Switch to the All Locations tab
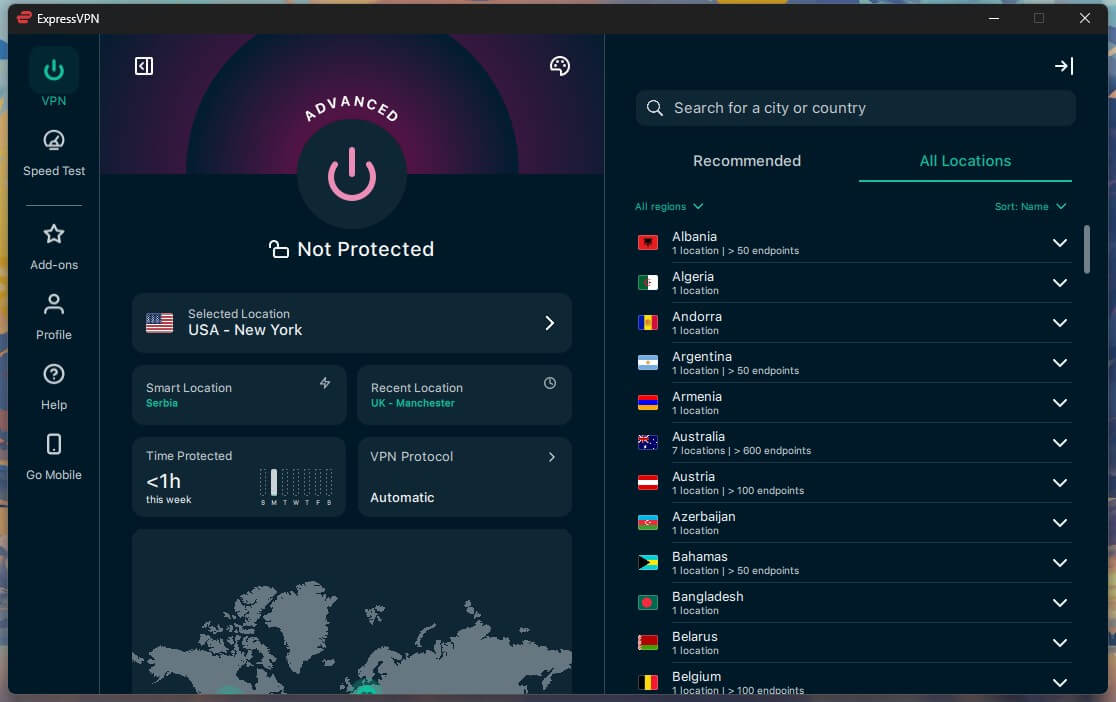 [965, 161]
